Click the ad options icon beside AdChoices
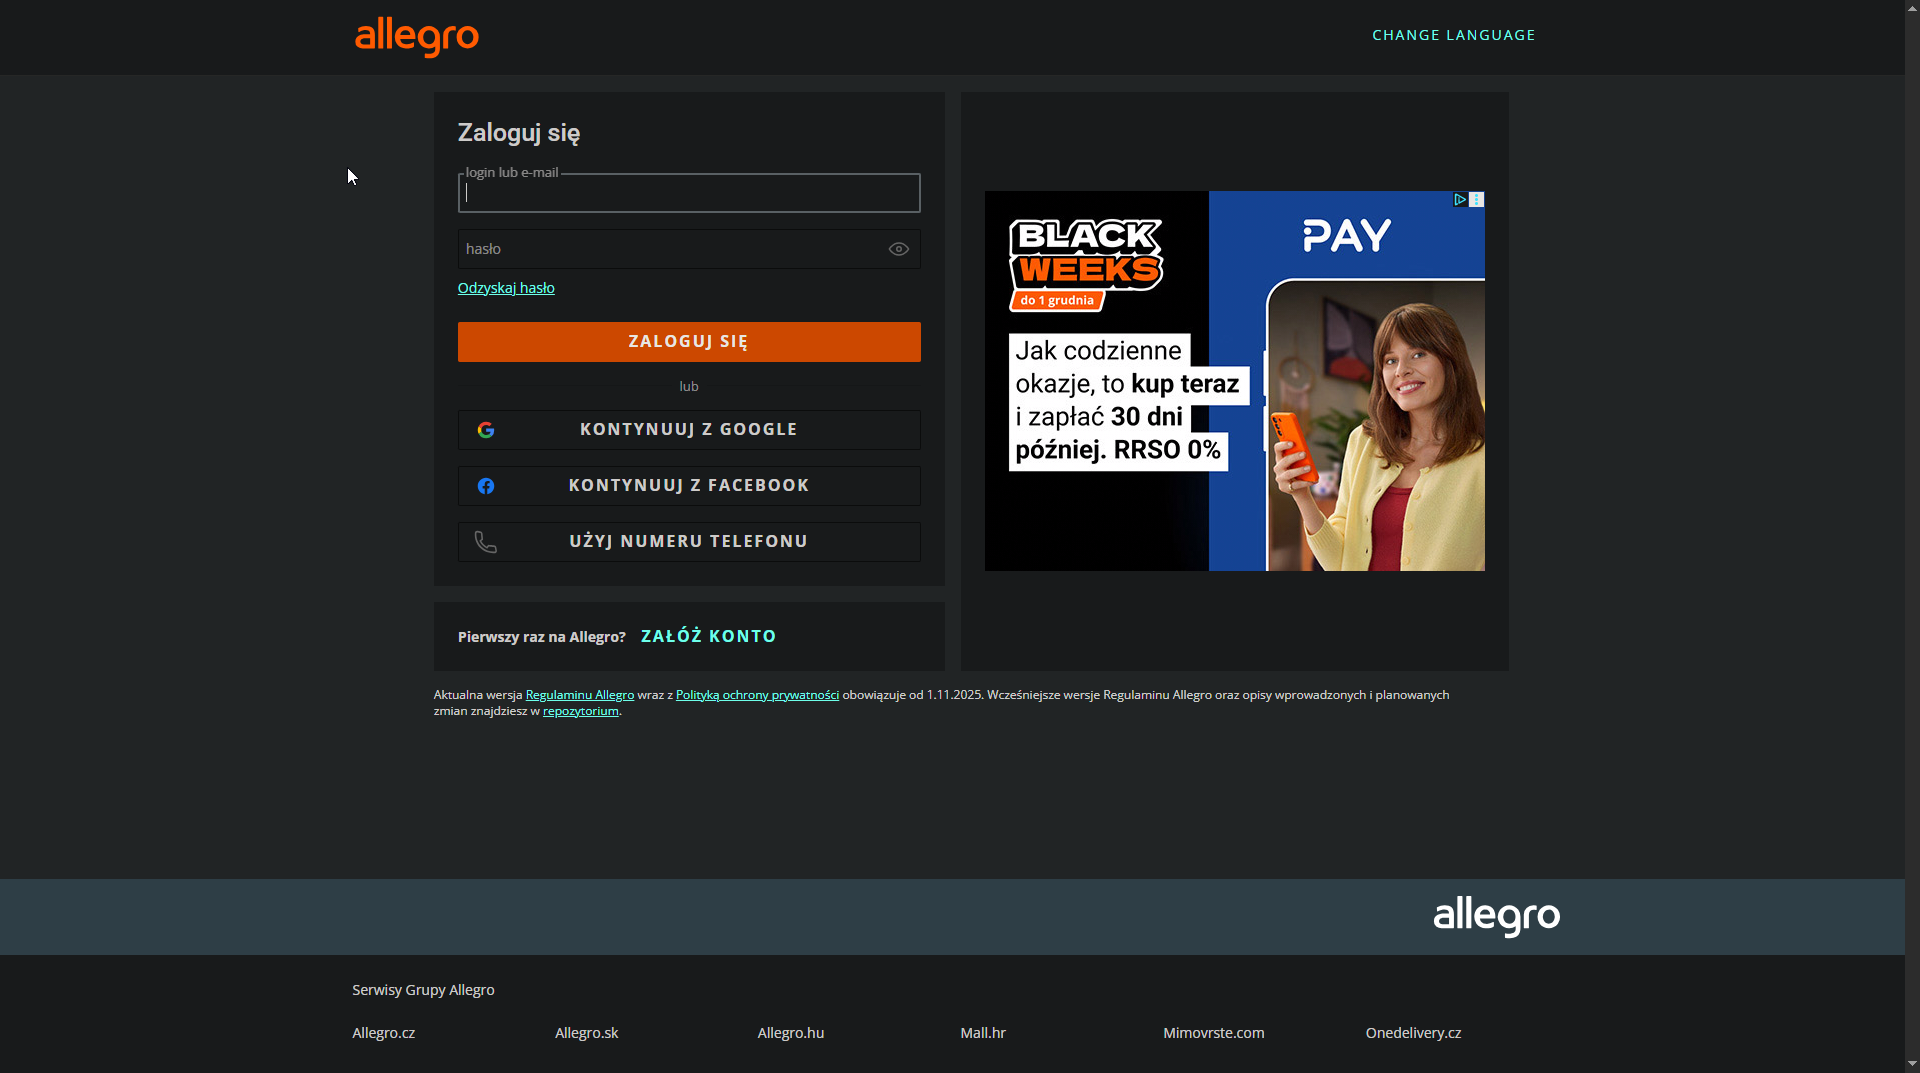 [1476, 200]
